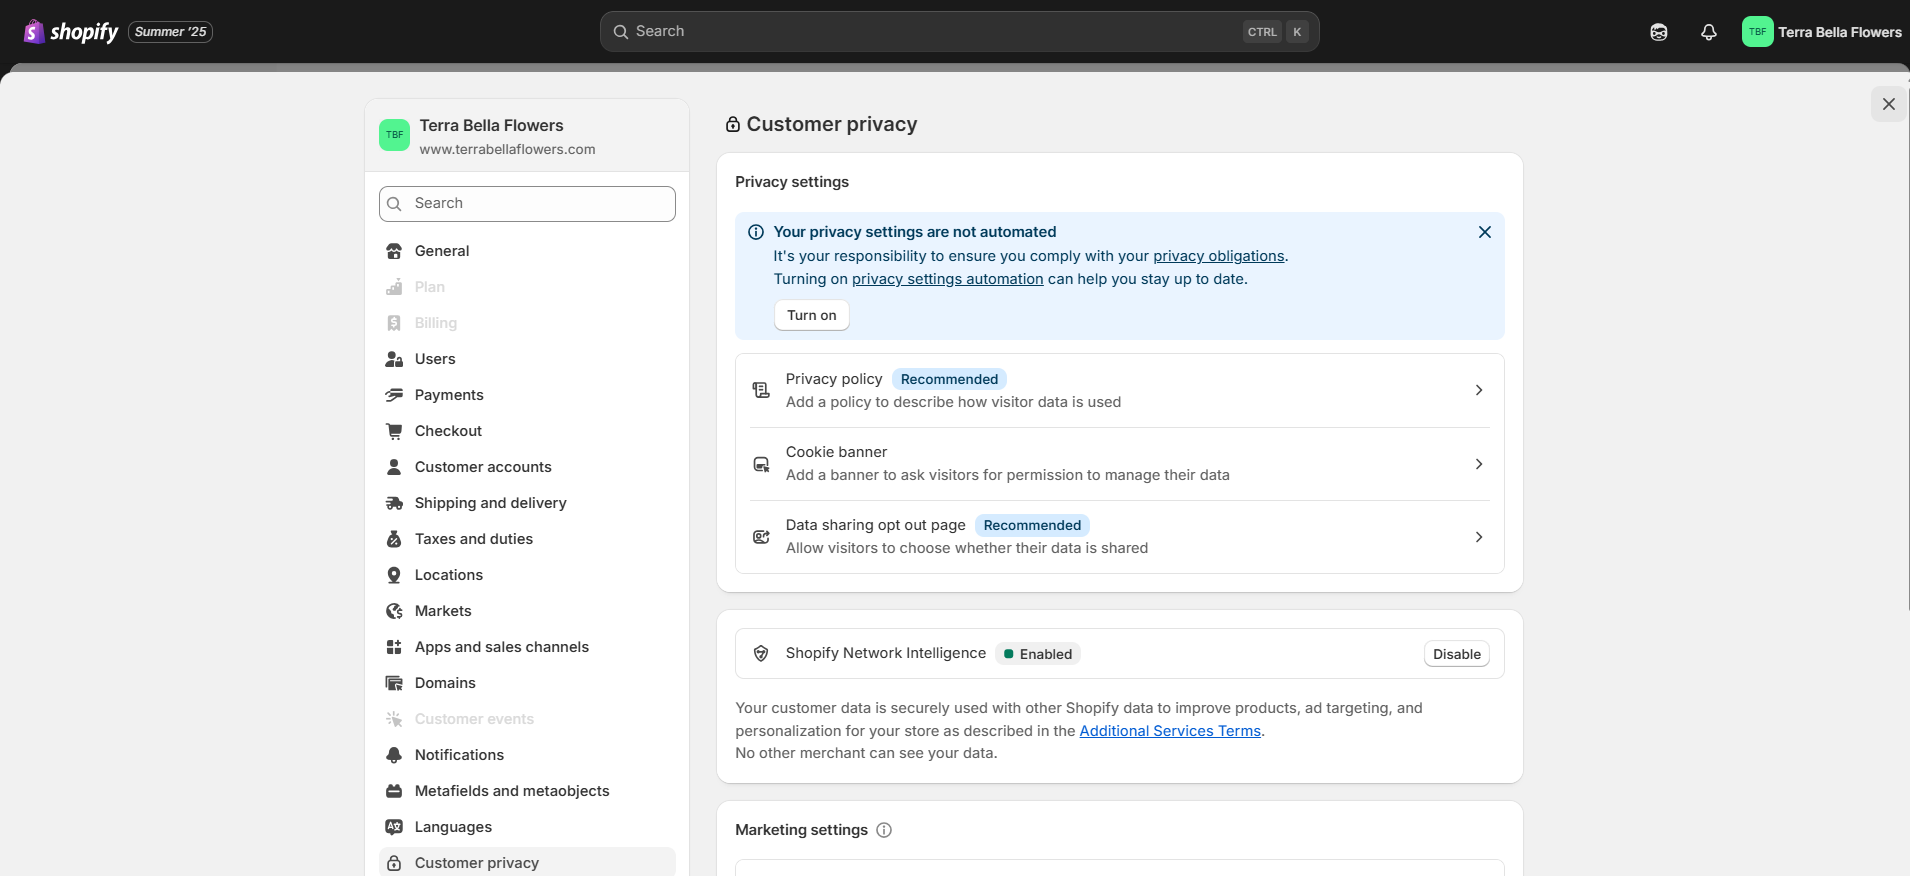Click the Shipping and delivery truck icon
The height and width of the screenshot is (876, 1910).
(394, 503)
